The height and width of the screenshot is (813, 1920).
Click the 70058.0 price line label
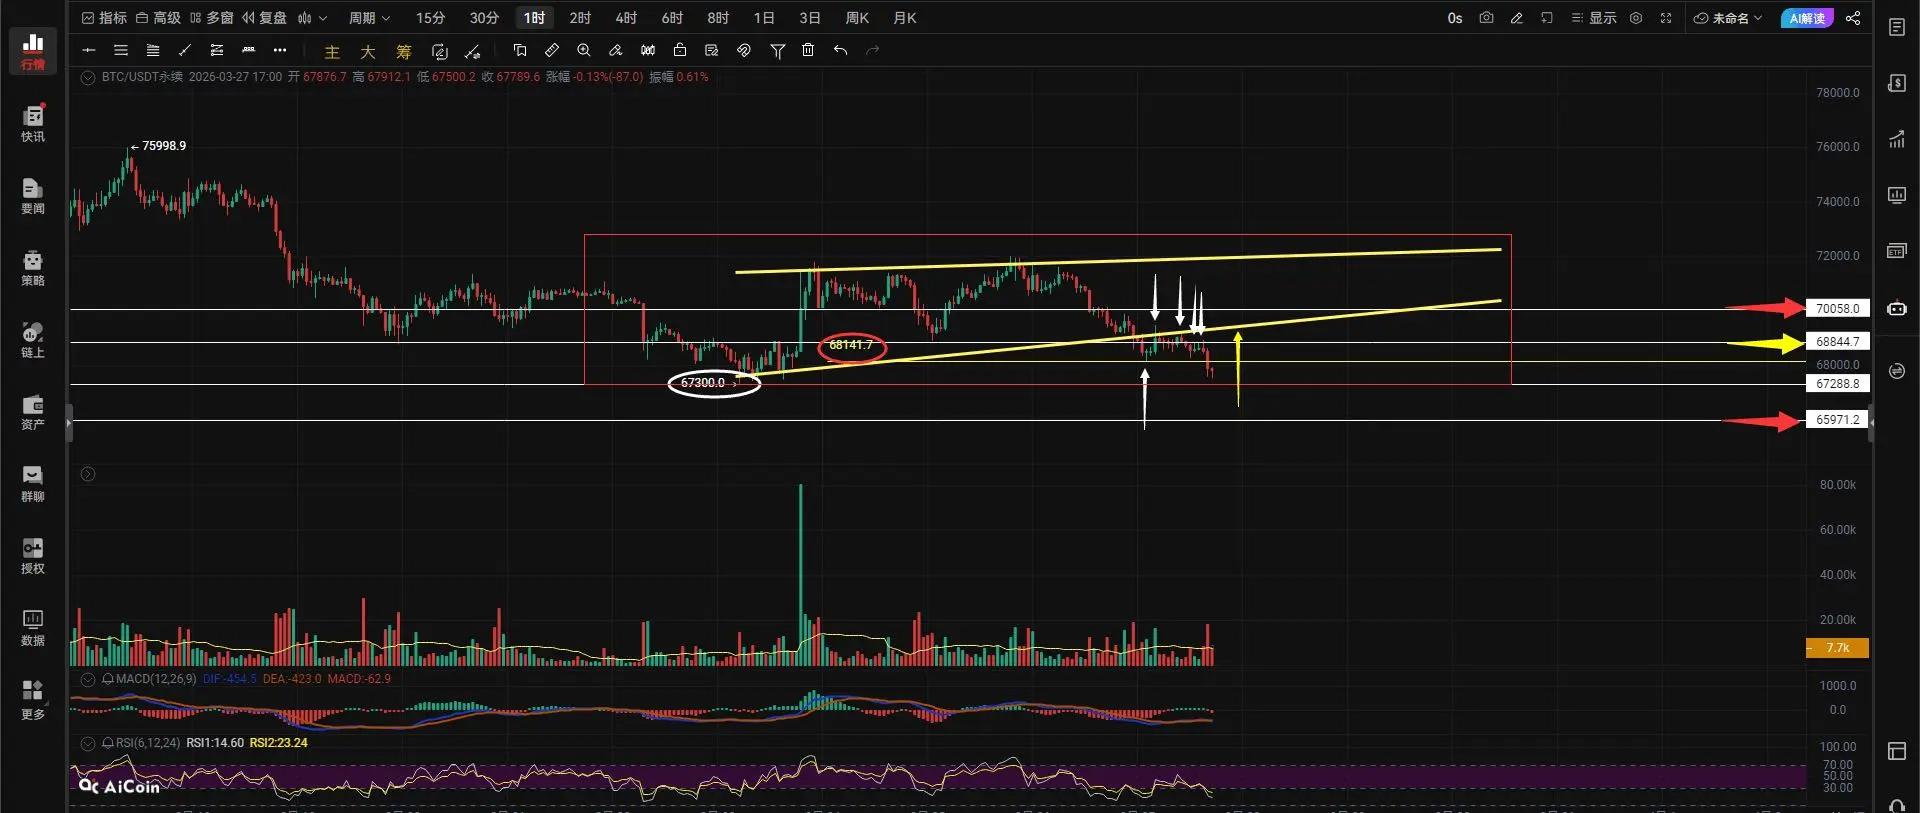(x=1837, y=309)
